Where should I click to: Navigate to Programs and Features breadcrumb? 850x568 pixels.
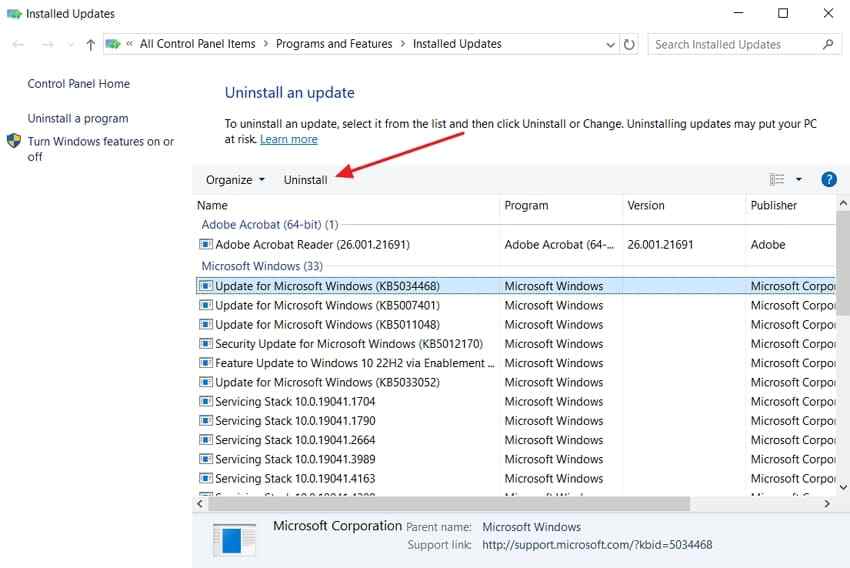(334, 44)
